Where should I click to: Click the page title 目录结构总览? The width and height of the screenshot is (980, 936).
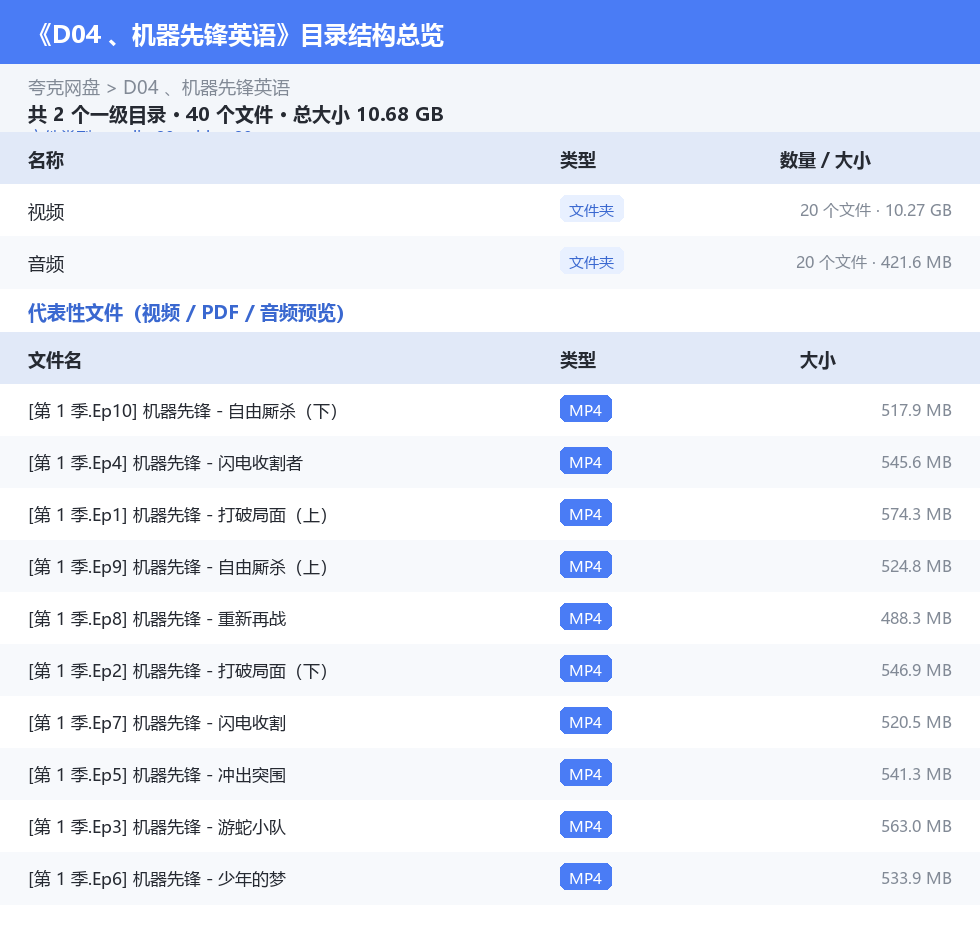coord(372,36)
